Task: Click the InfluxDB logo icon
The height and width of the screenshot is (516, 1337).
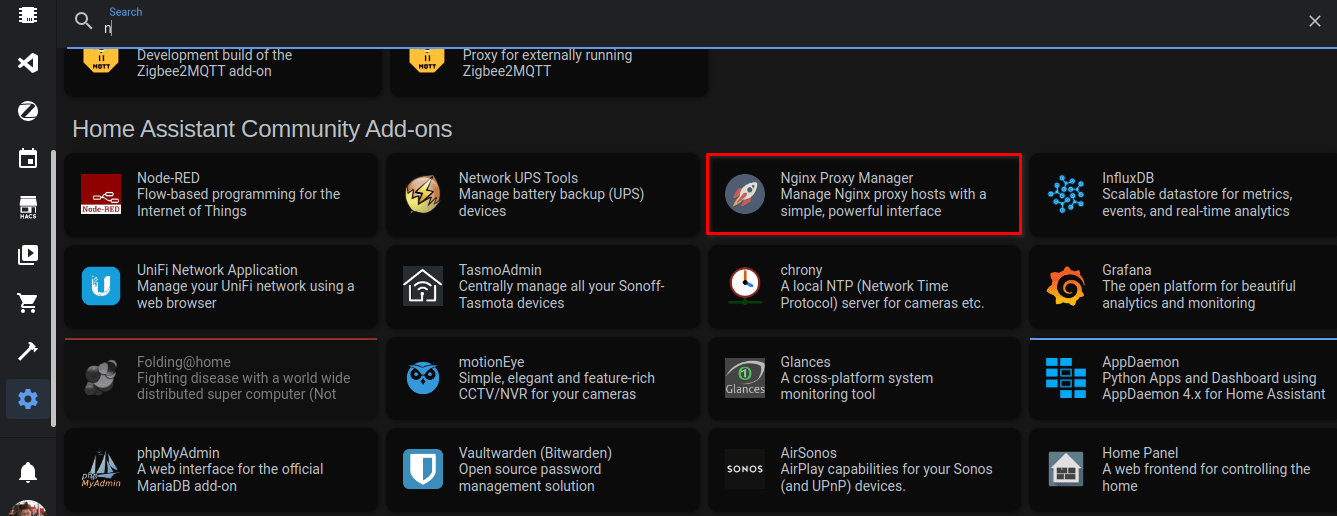Action: tap(1066, 194)
